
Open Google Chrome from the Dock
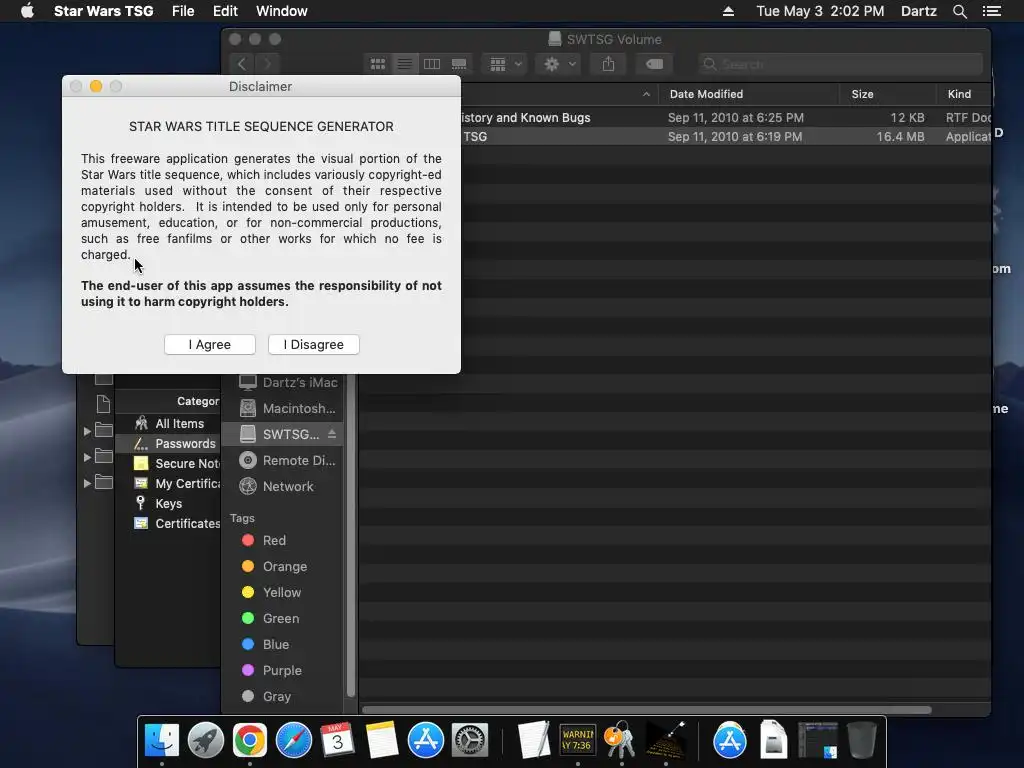pos(249,741)
